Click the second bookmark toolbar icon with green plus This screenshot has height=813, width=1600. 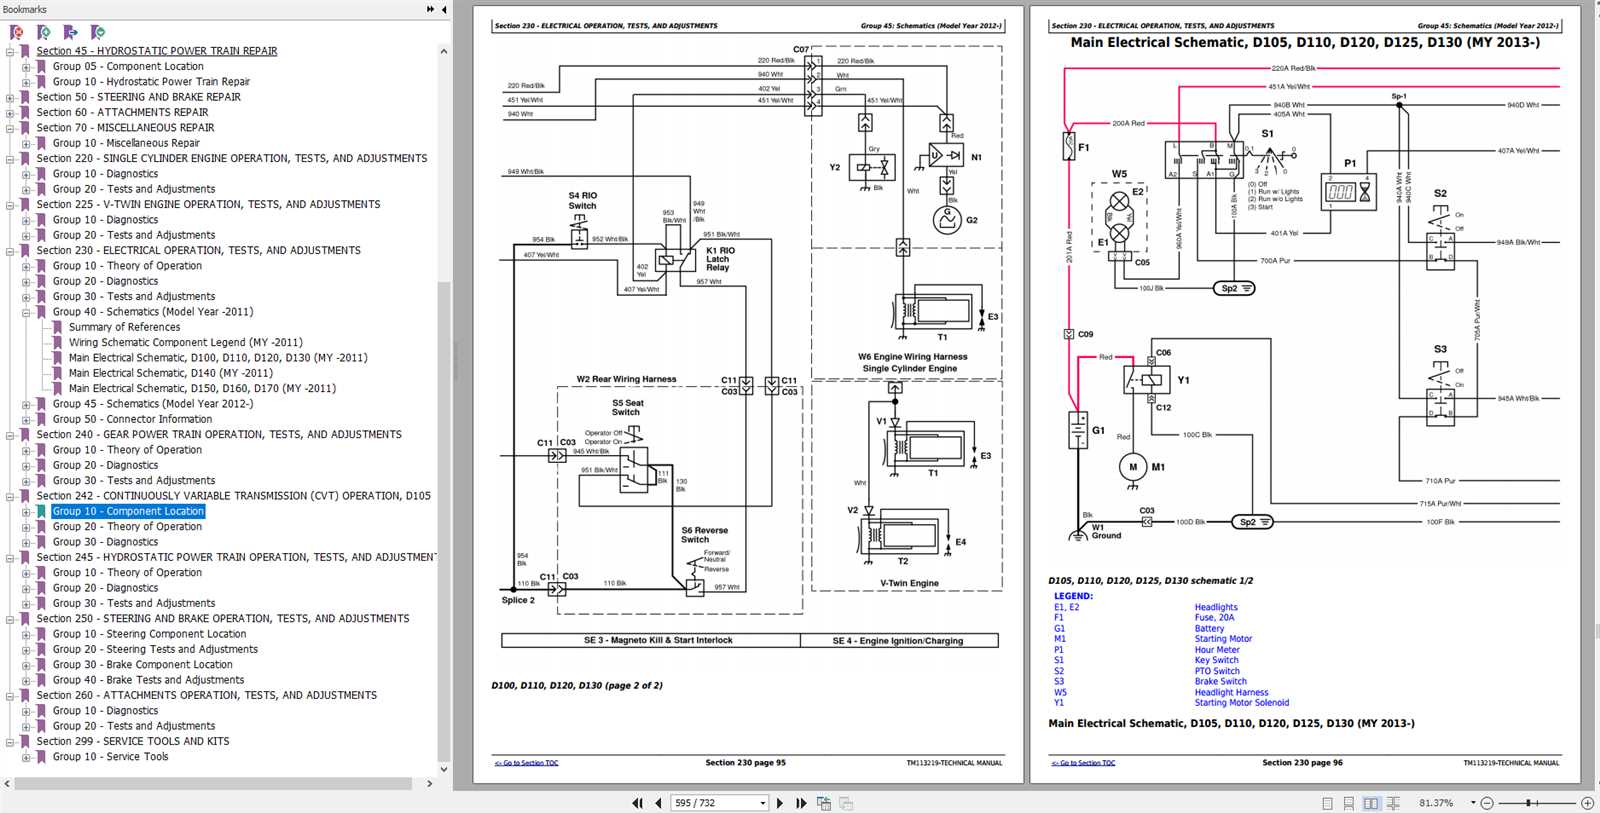coord(43,32)
